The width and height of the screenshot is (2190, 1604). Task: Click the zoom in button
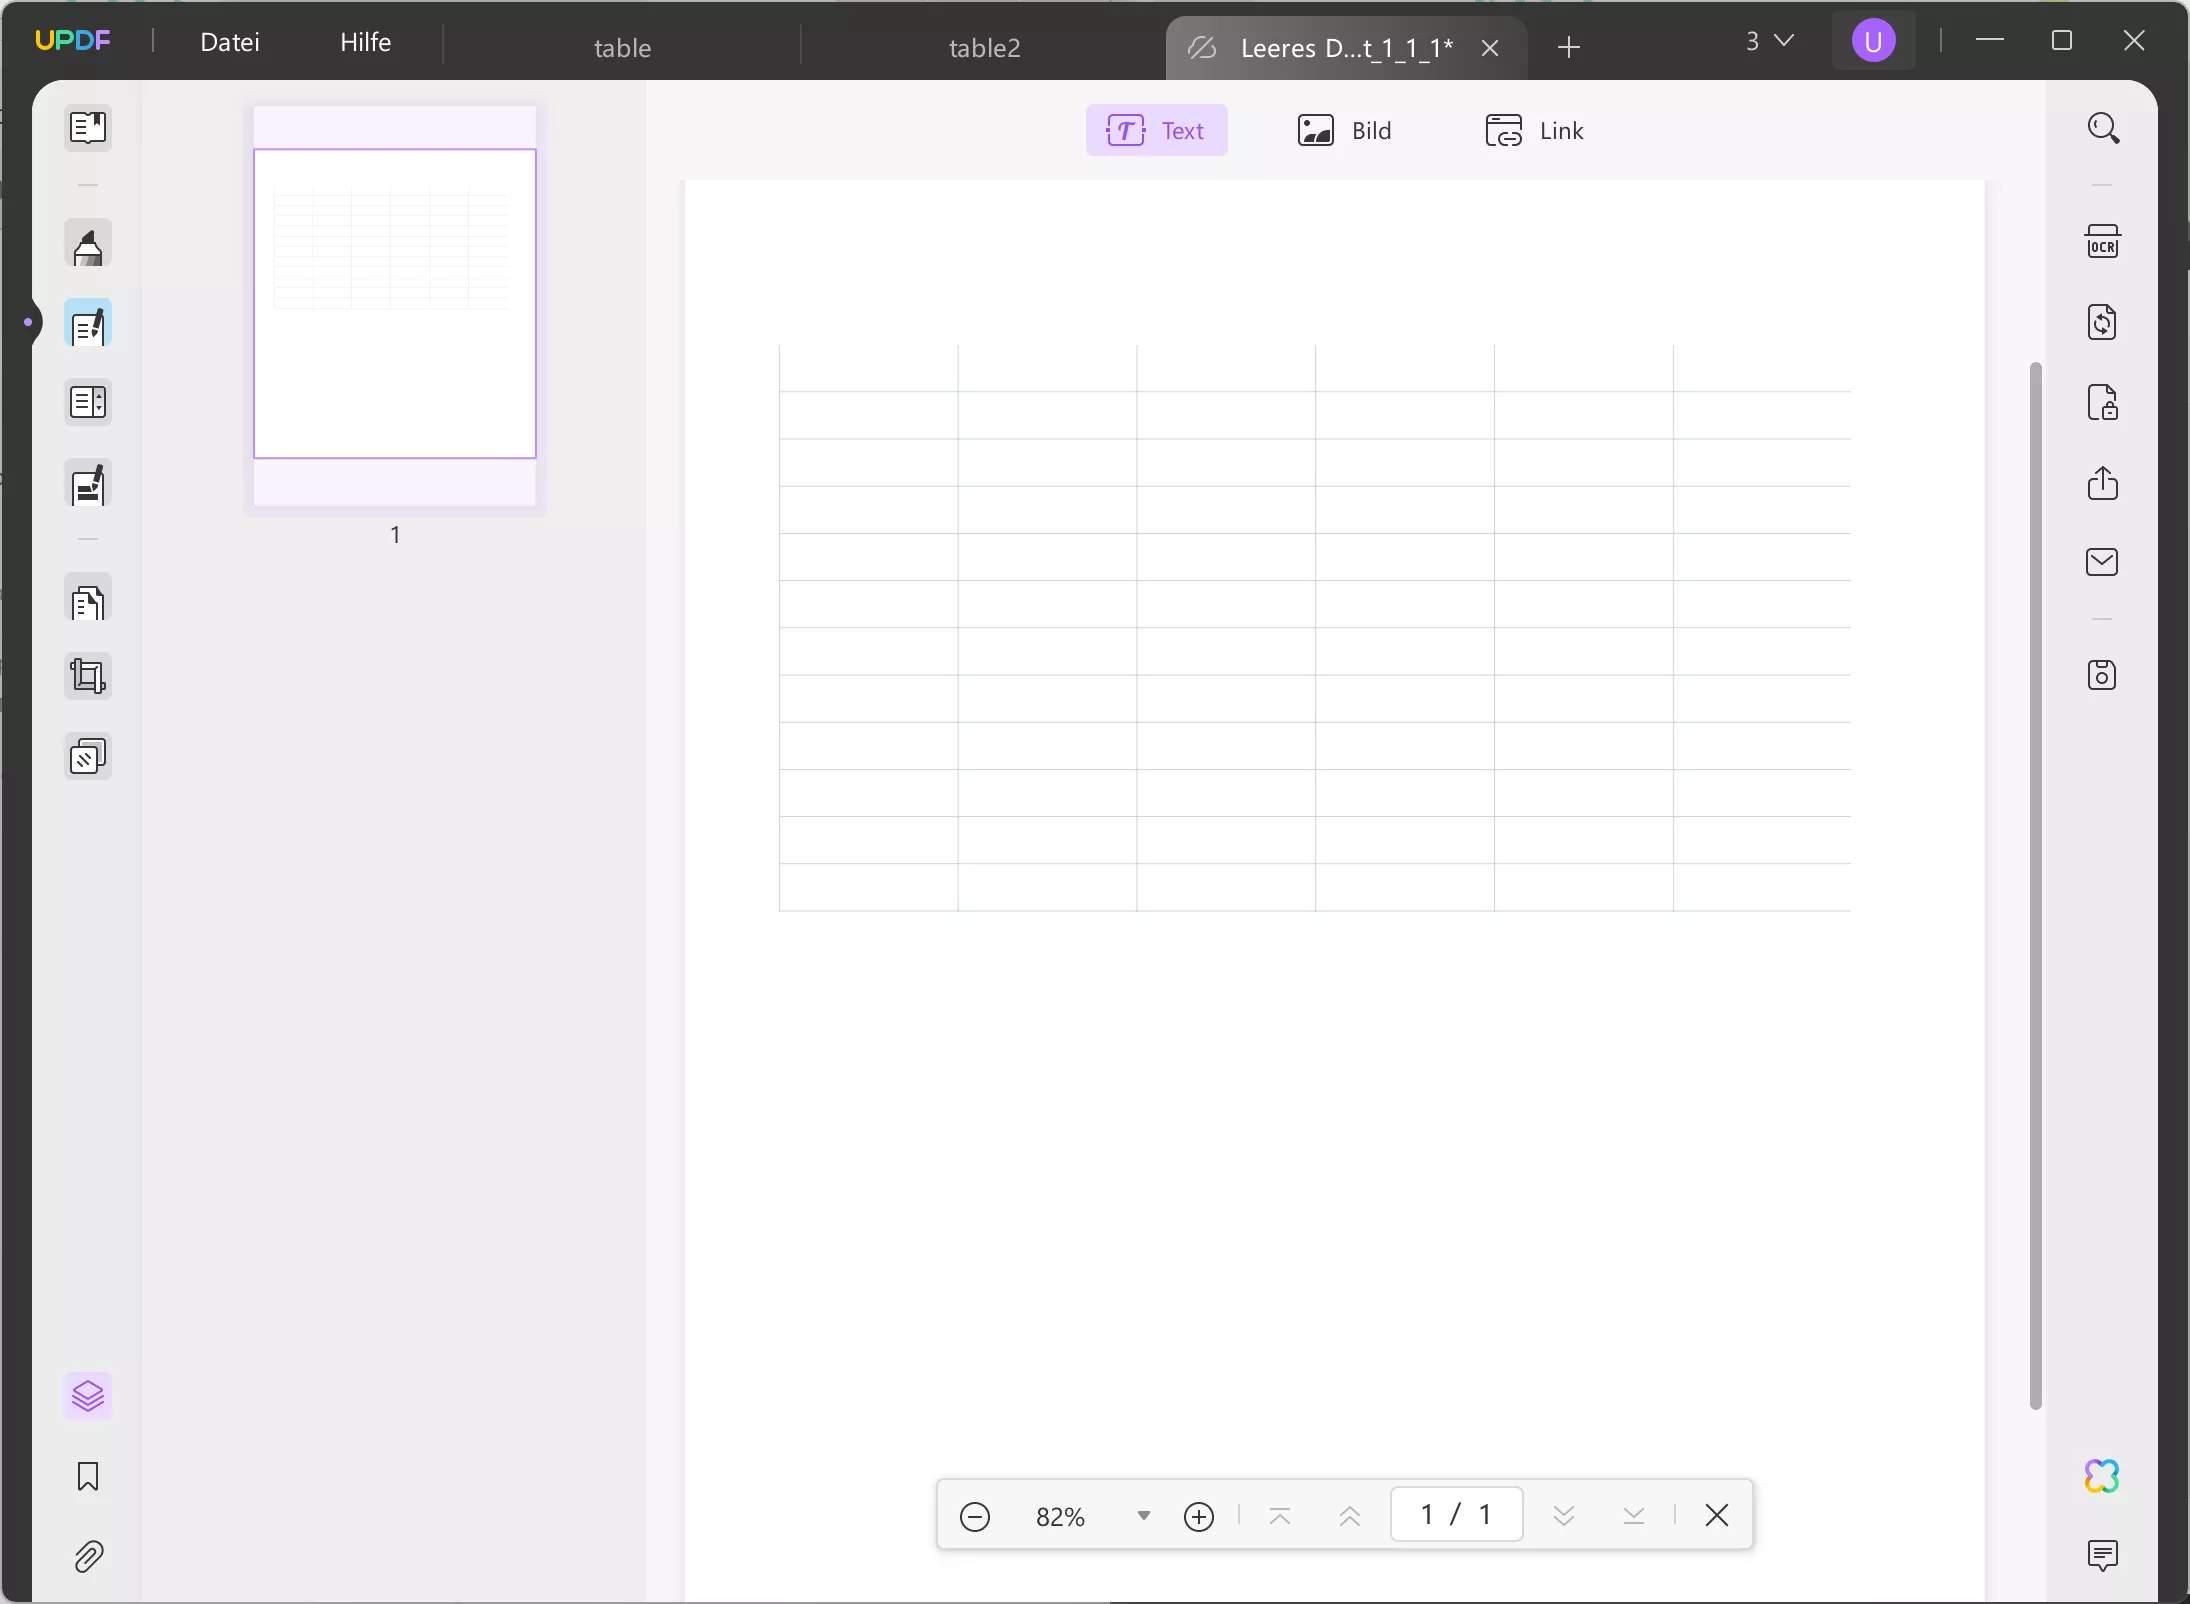(x=1200, y=1516)
